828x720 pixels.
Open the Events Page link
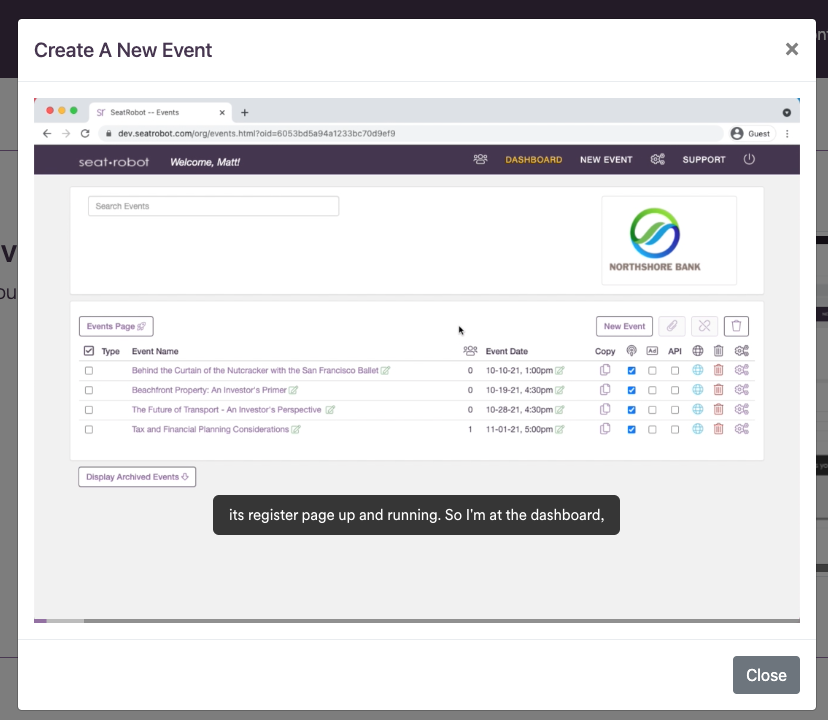pyautogui.click(x=114, y=326)
